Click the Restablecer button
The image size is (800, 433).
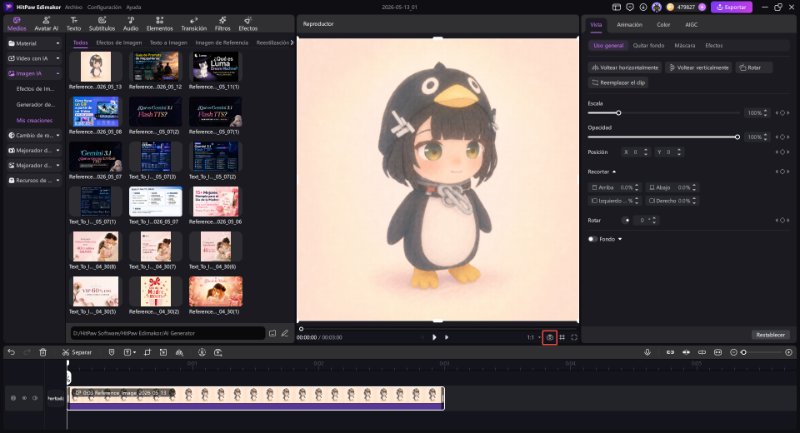tap(770, 335)
